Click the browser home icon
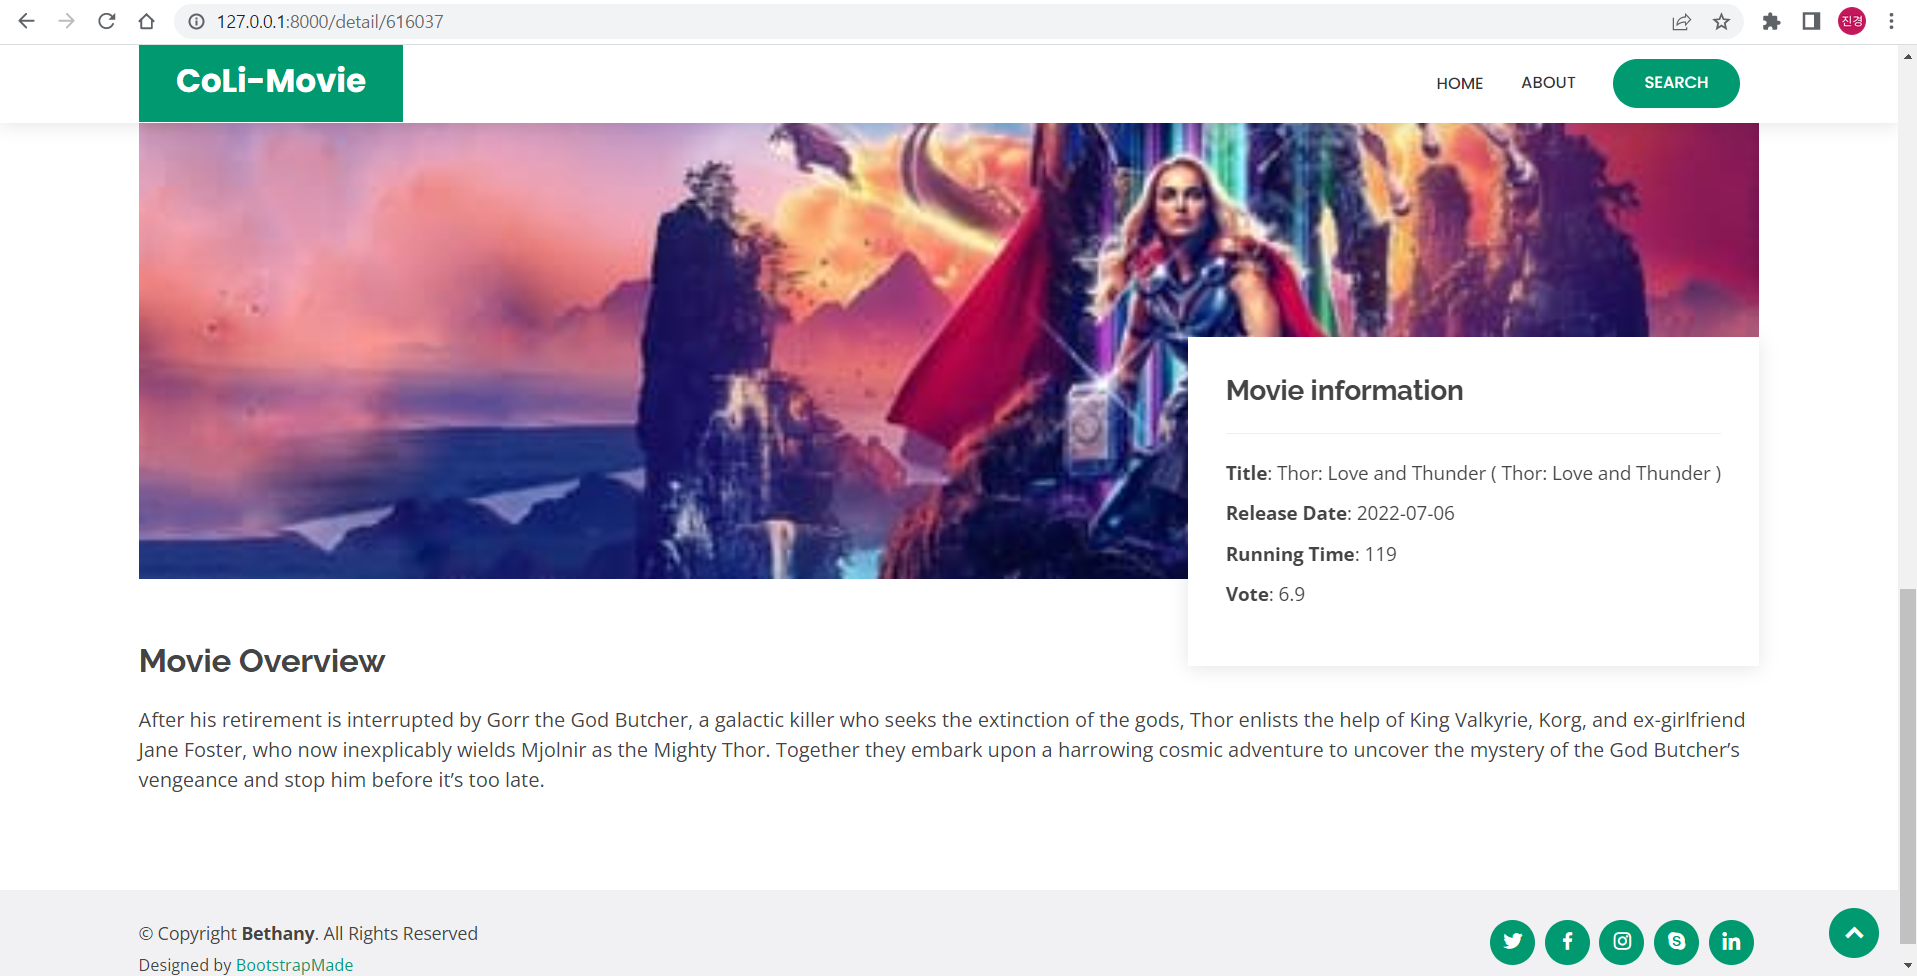Screen dimensions: 1917x976 point(147,21)
